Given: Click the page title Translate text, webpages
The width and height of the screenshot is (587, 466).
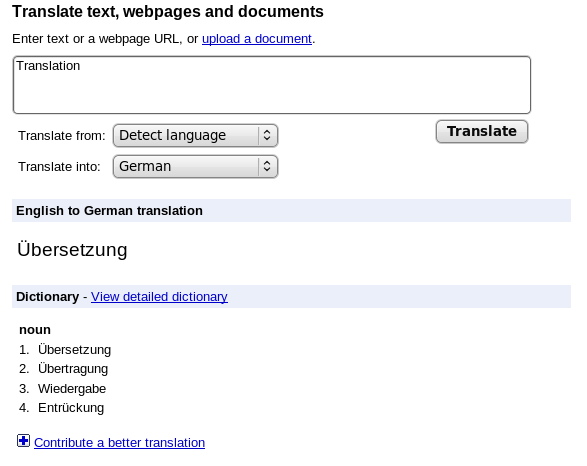Looking at the screenshot, I should 168,12.
